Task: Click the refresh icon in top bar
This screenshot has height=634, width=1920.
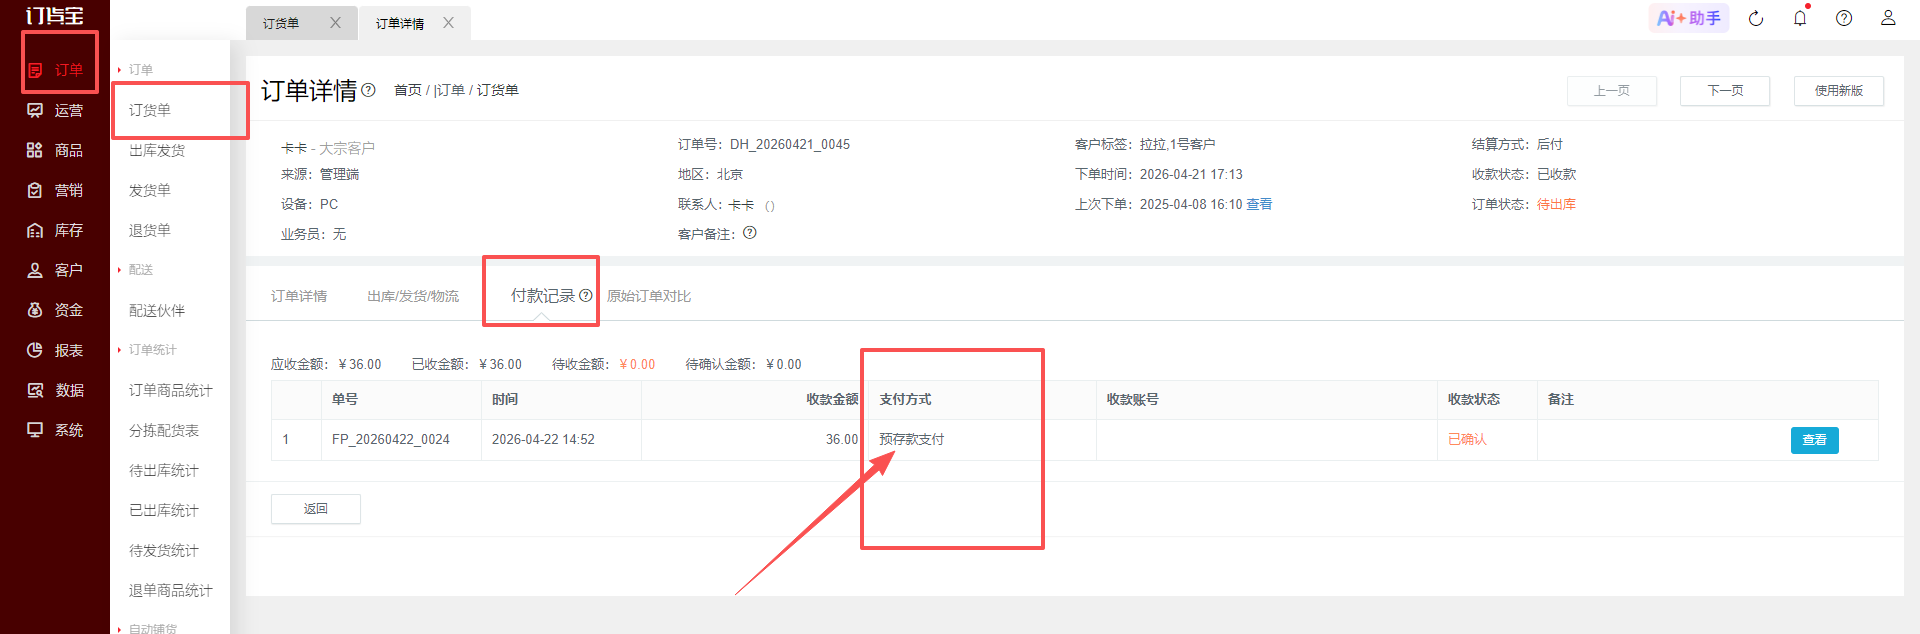Action: [1756, 18]
